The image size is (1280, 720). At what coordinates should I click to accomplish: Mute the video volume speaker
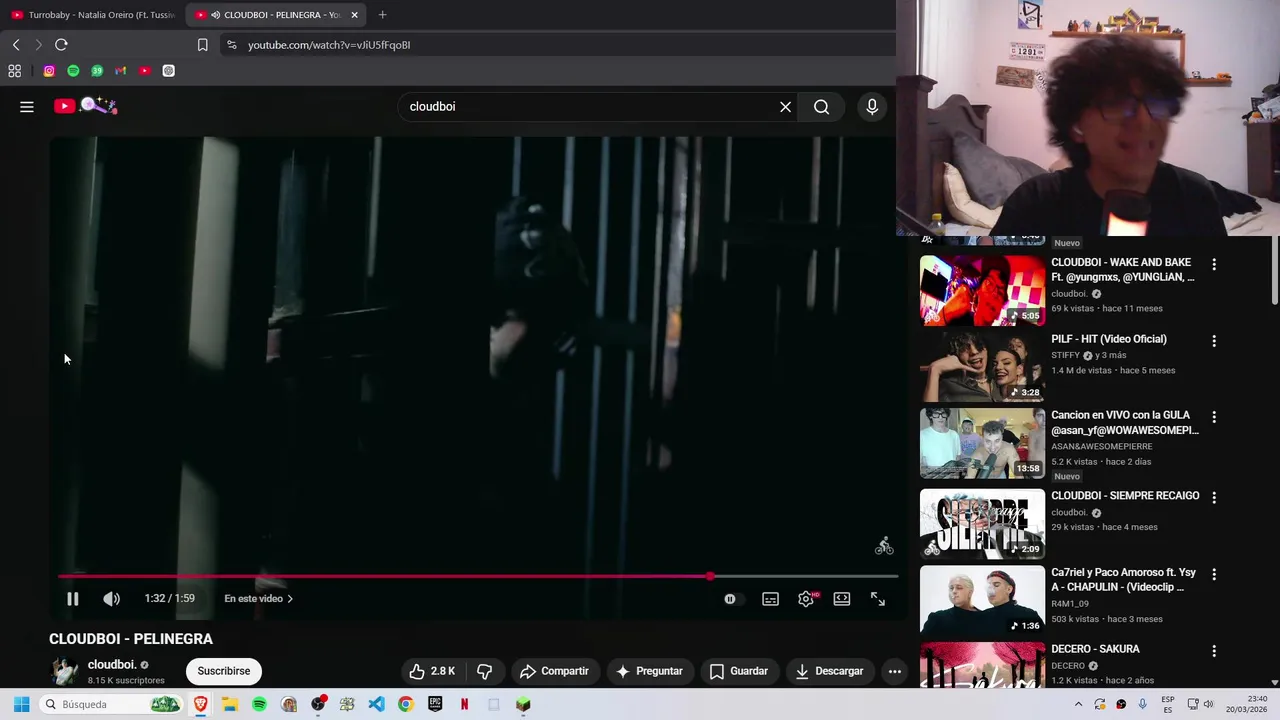point(111,599)
